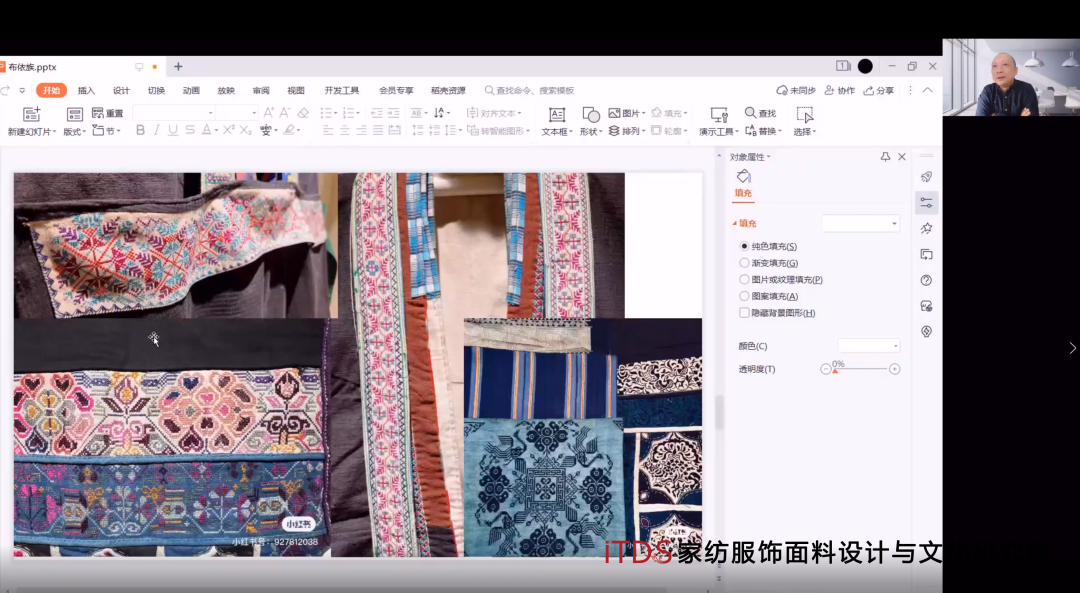Click the lightbulb icon in right sidebar
1080x593 pixels.
pos(926,331)
